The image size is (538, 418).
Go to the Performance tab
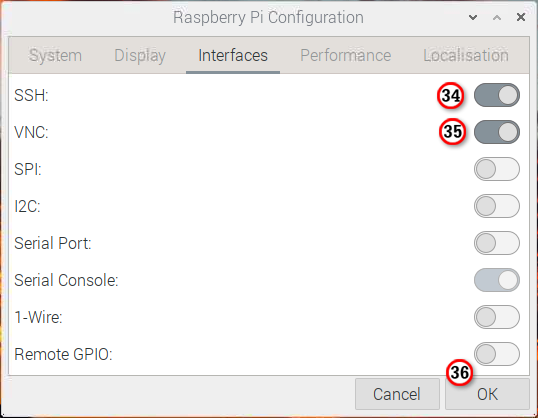coord(346,56)
